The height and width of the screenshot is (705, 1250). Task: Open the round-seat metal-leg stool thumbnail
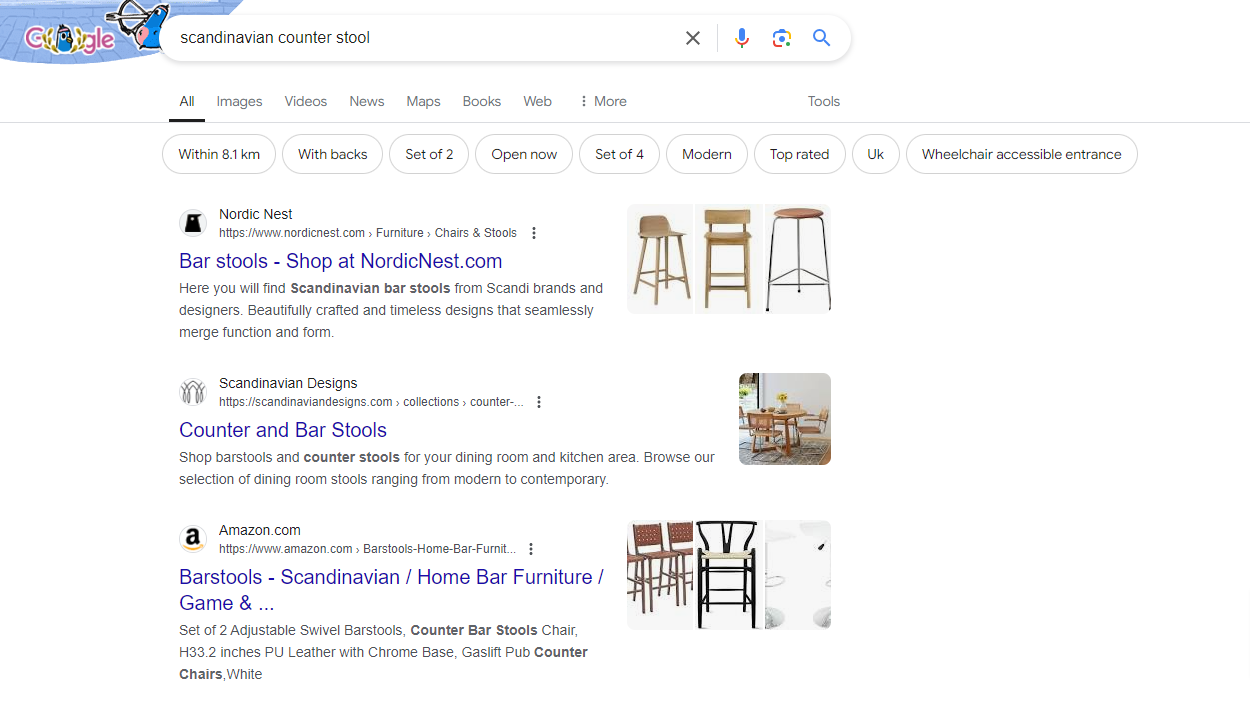point(798,259)
